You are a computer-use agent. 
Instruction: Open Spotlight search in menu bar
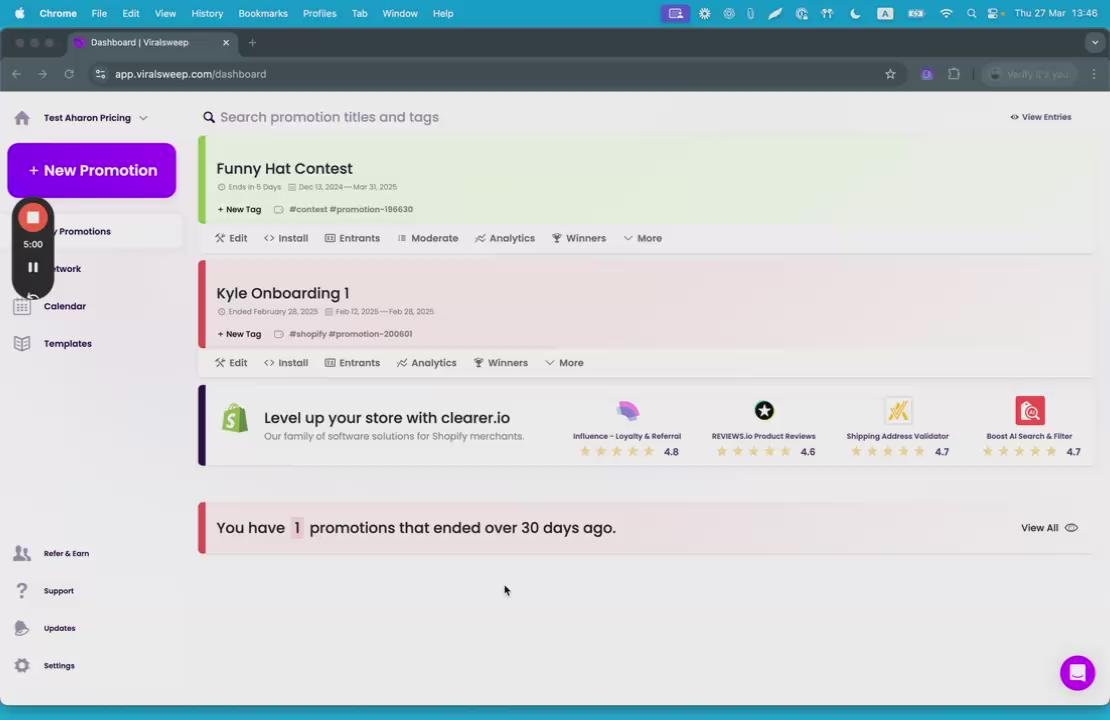[x=971, y=13]
